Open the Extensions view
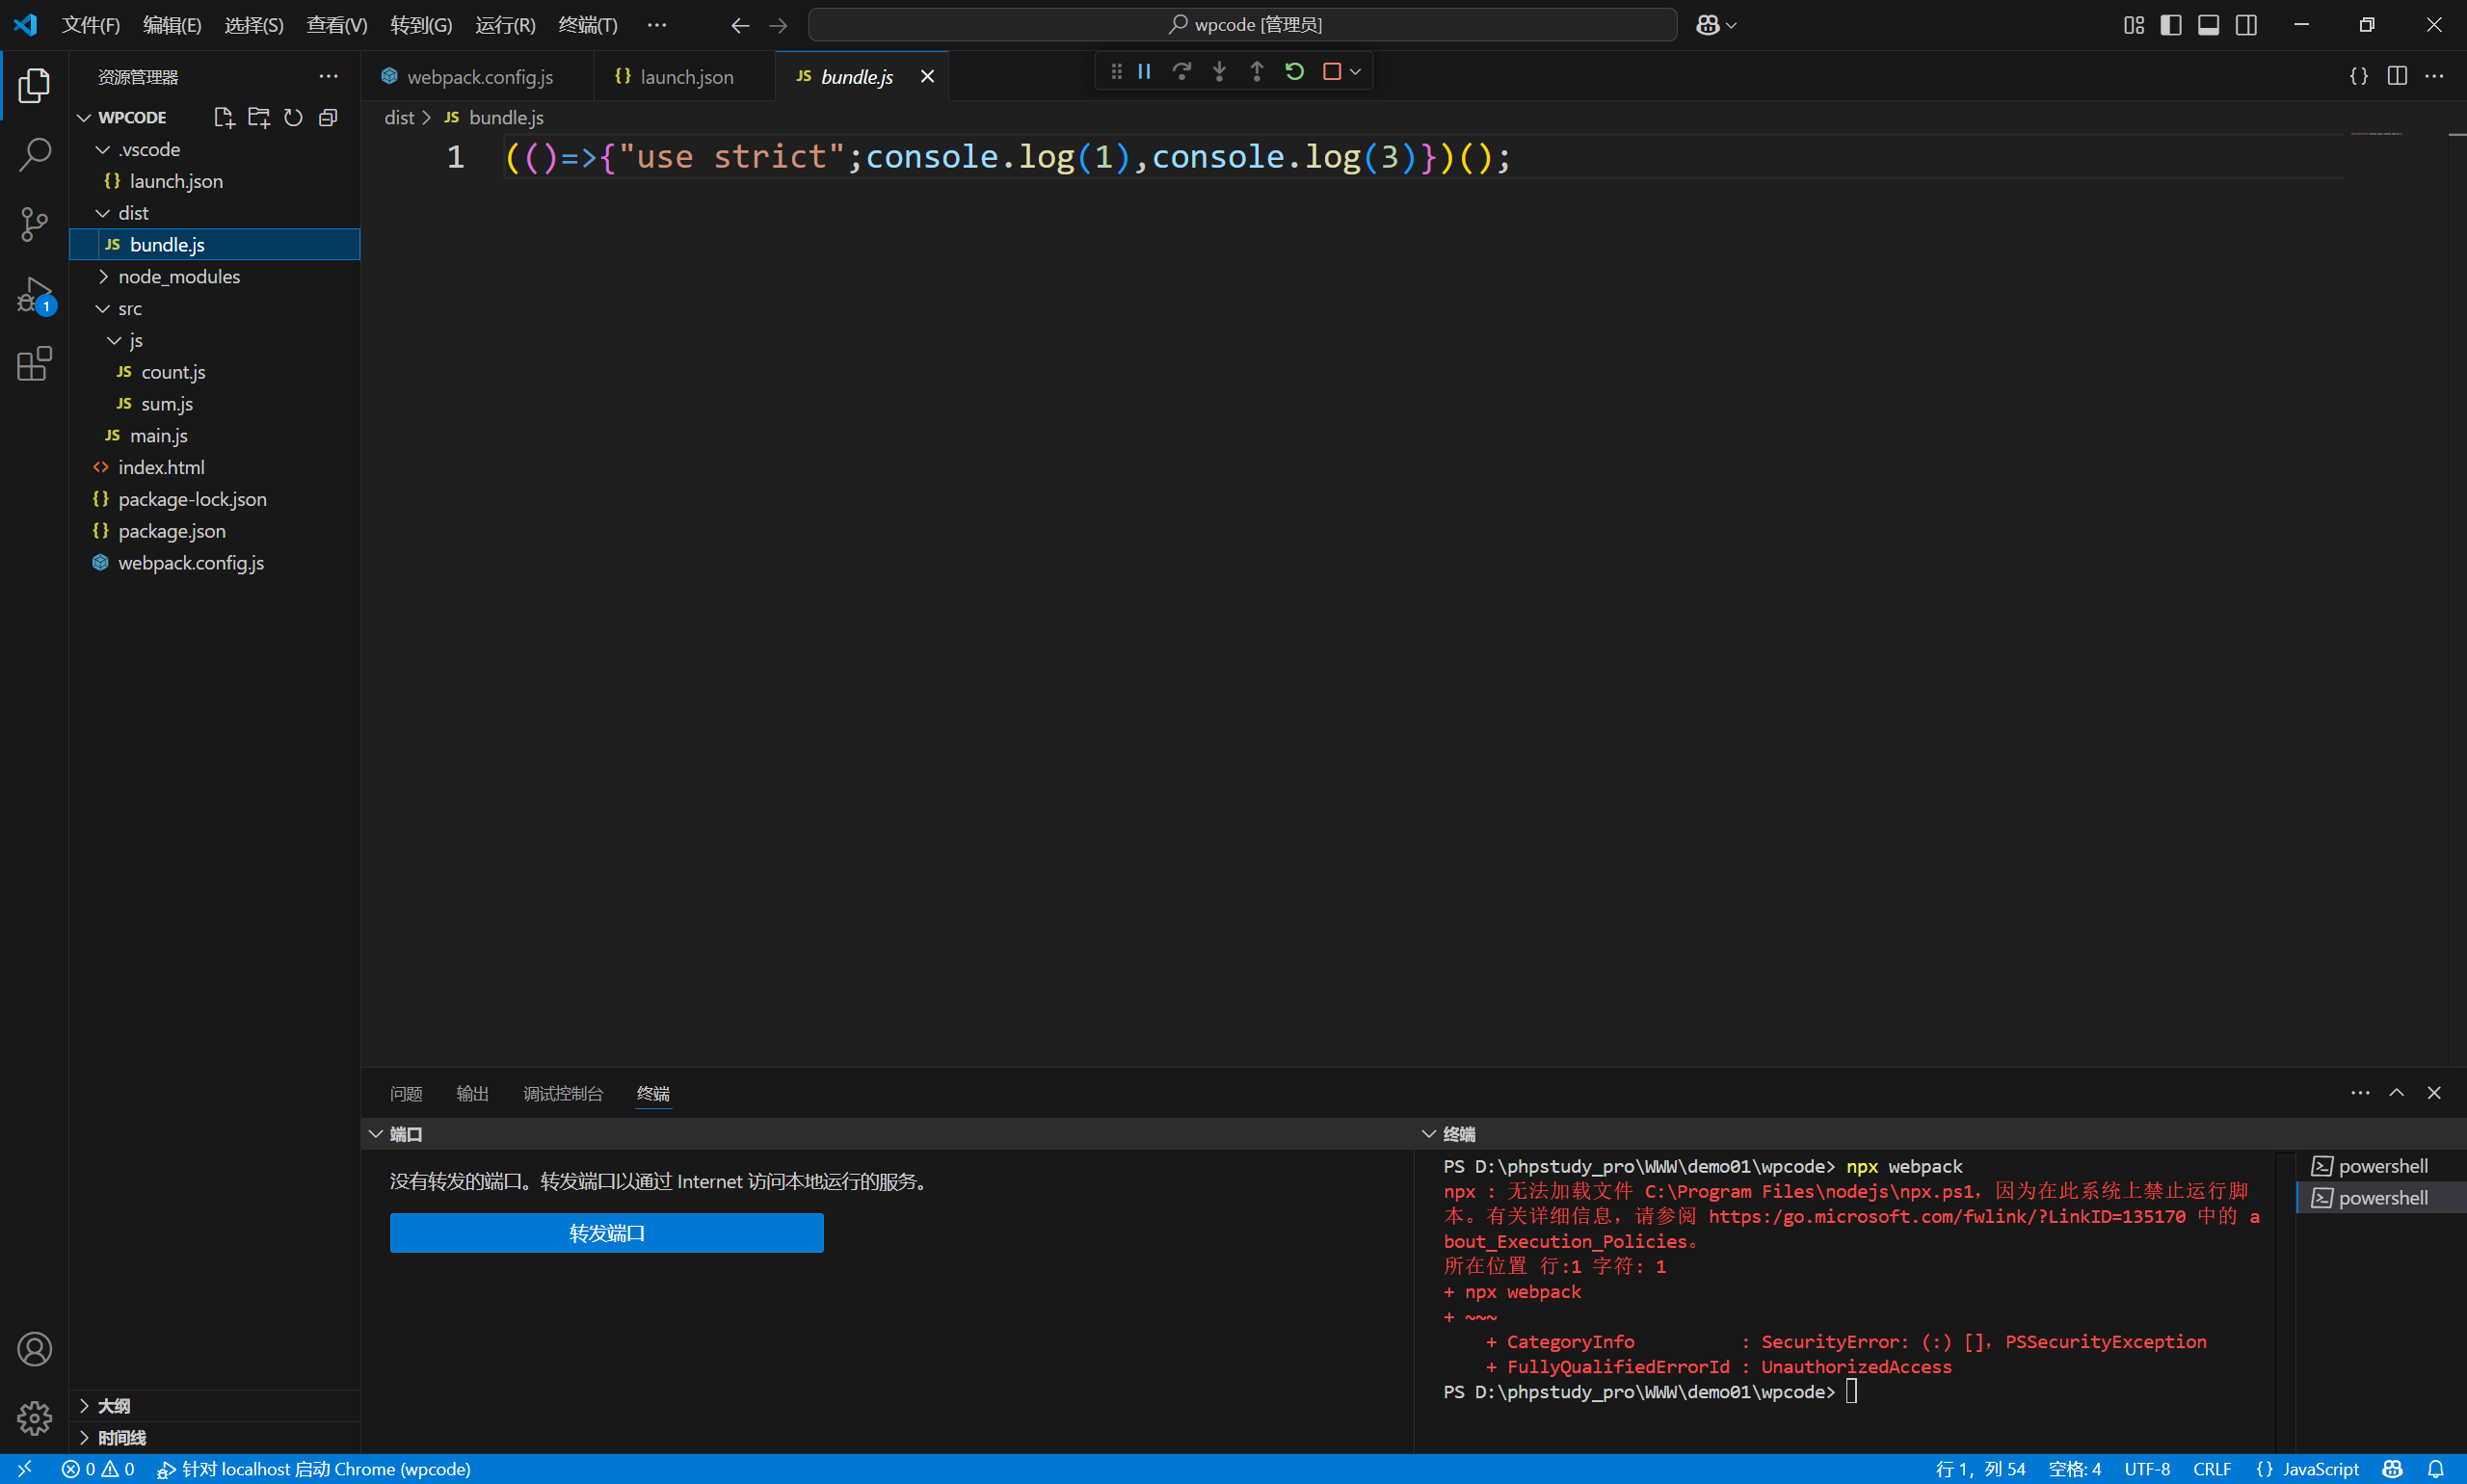2467x1484 pixels. pos(34,364)
